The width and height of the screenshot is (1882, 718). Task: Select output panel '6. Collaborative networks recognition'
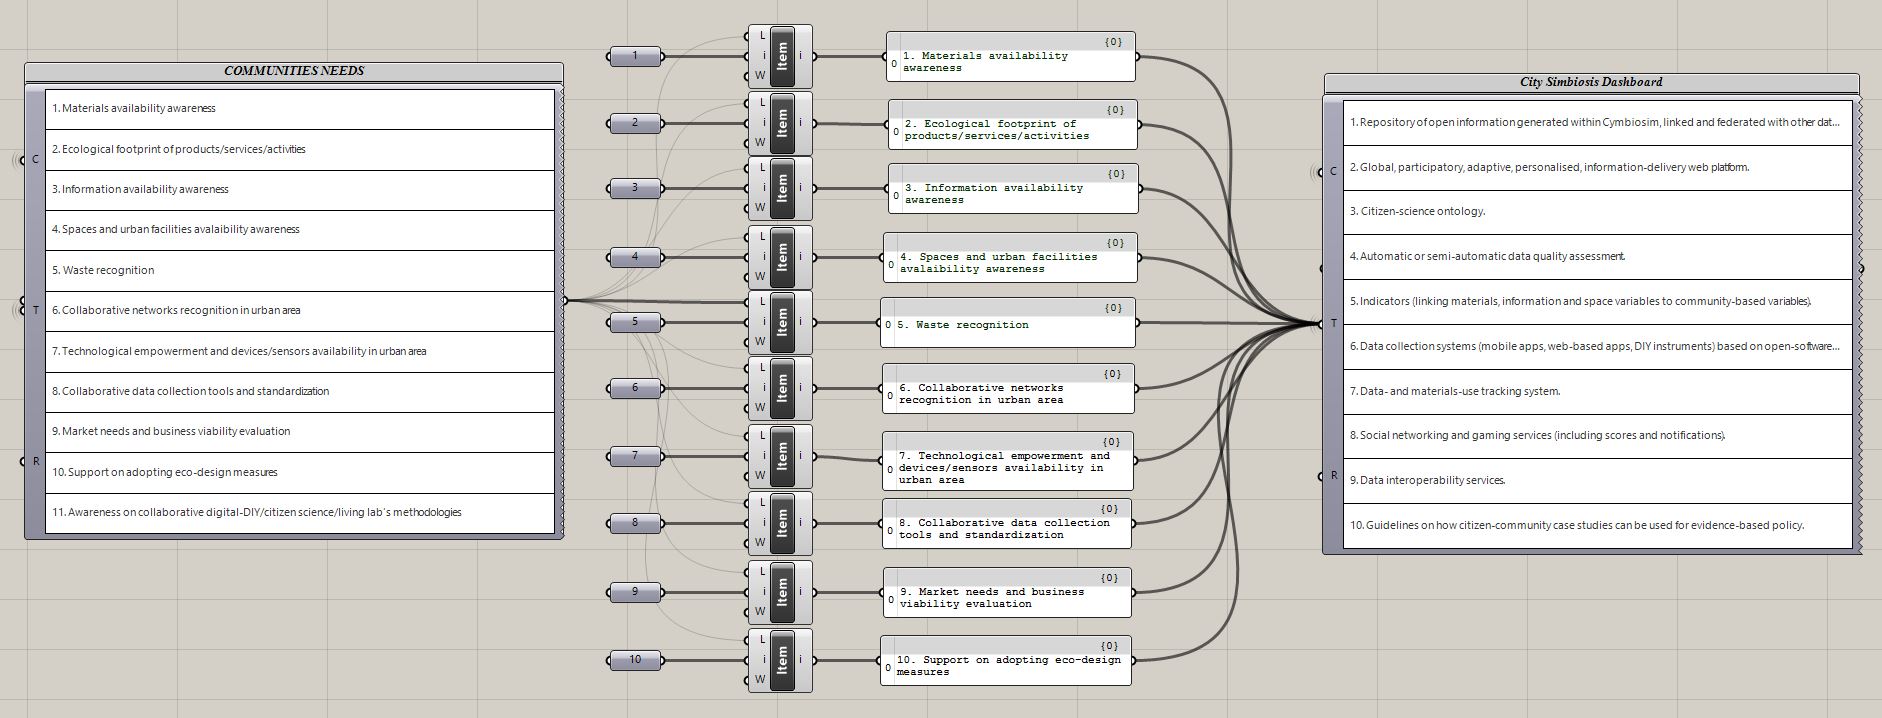click(1008, 389)
